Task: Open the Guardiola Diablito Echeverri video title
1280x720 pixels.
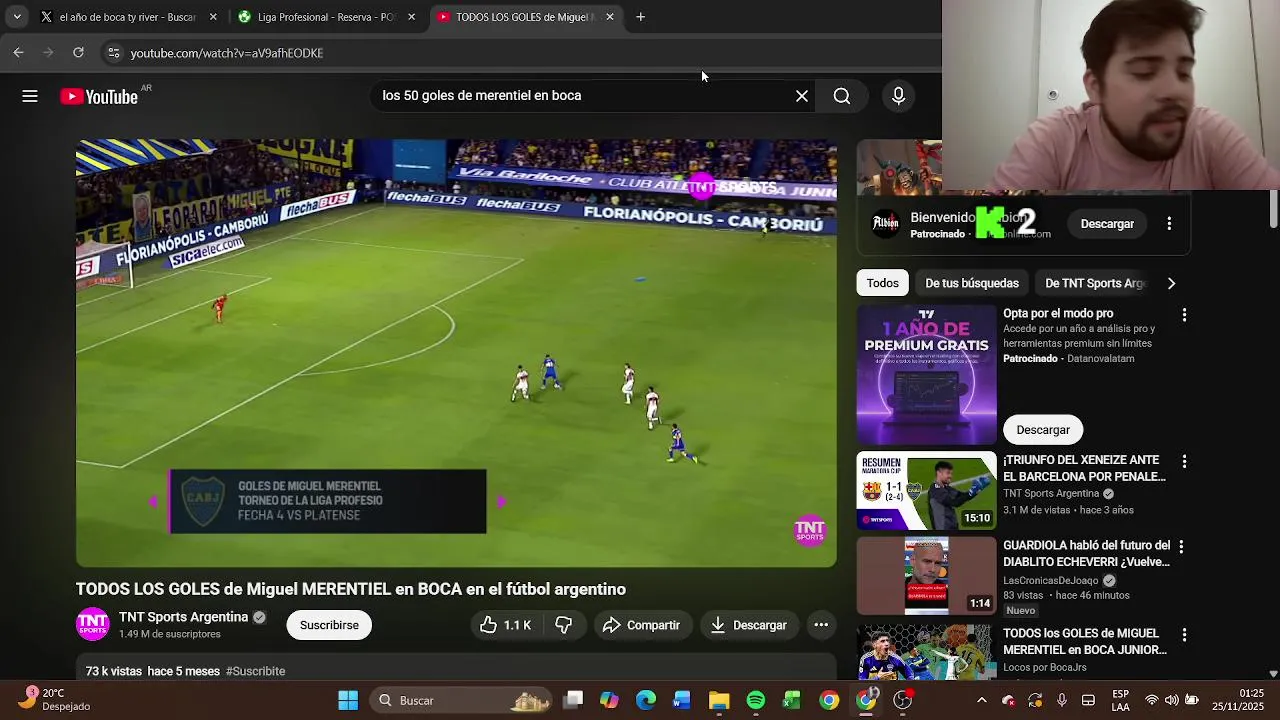Action: click(1086, 554)
